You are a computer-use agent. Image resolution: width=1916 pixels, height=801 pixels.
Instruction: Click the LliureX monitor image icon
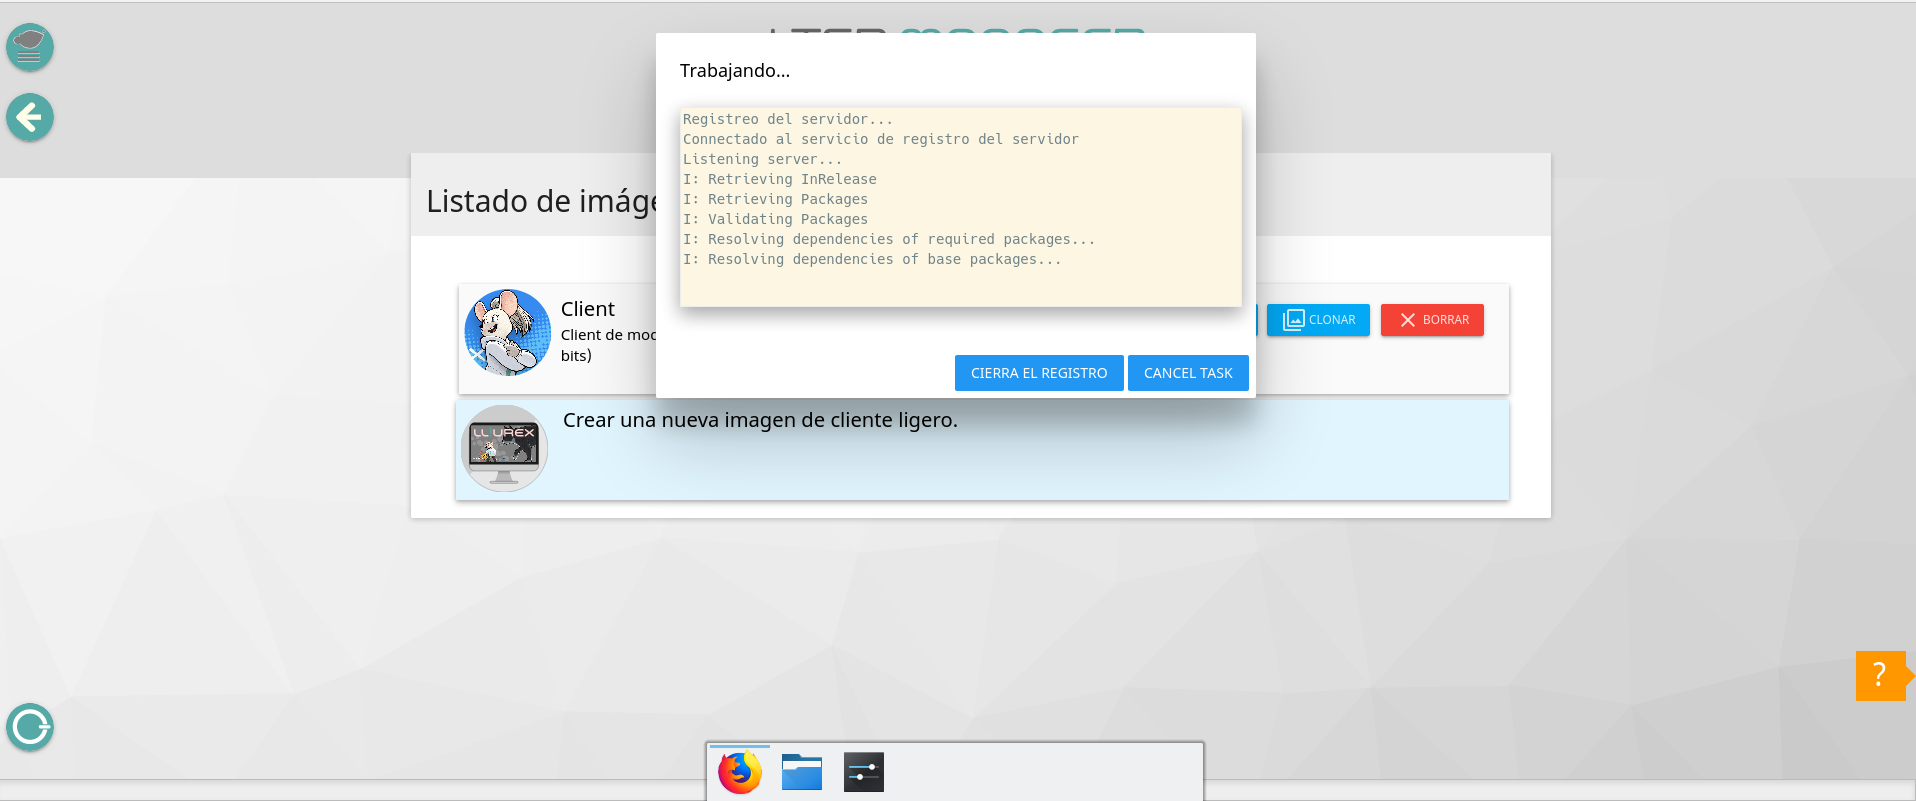tap(504, 448)
